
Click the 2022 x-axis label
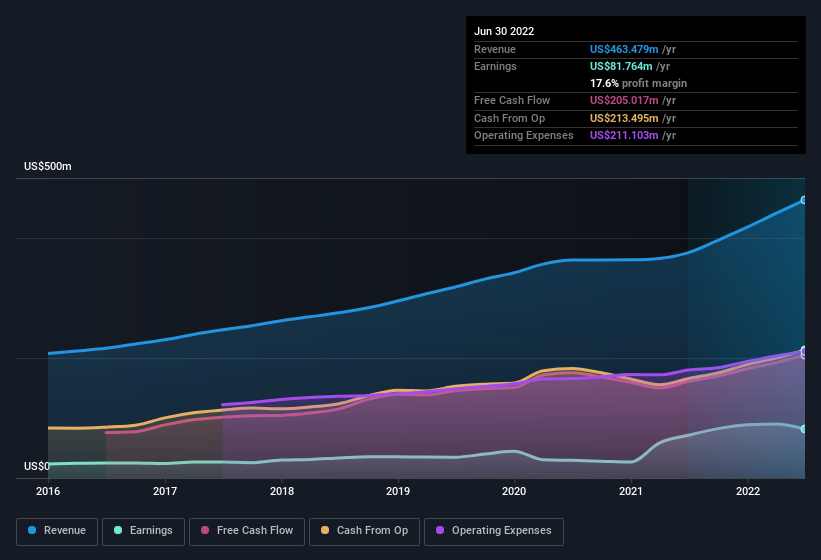click(x=748, y=491)
